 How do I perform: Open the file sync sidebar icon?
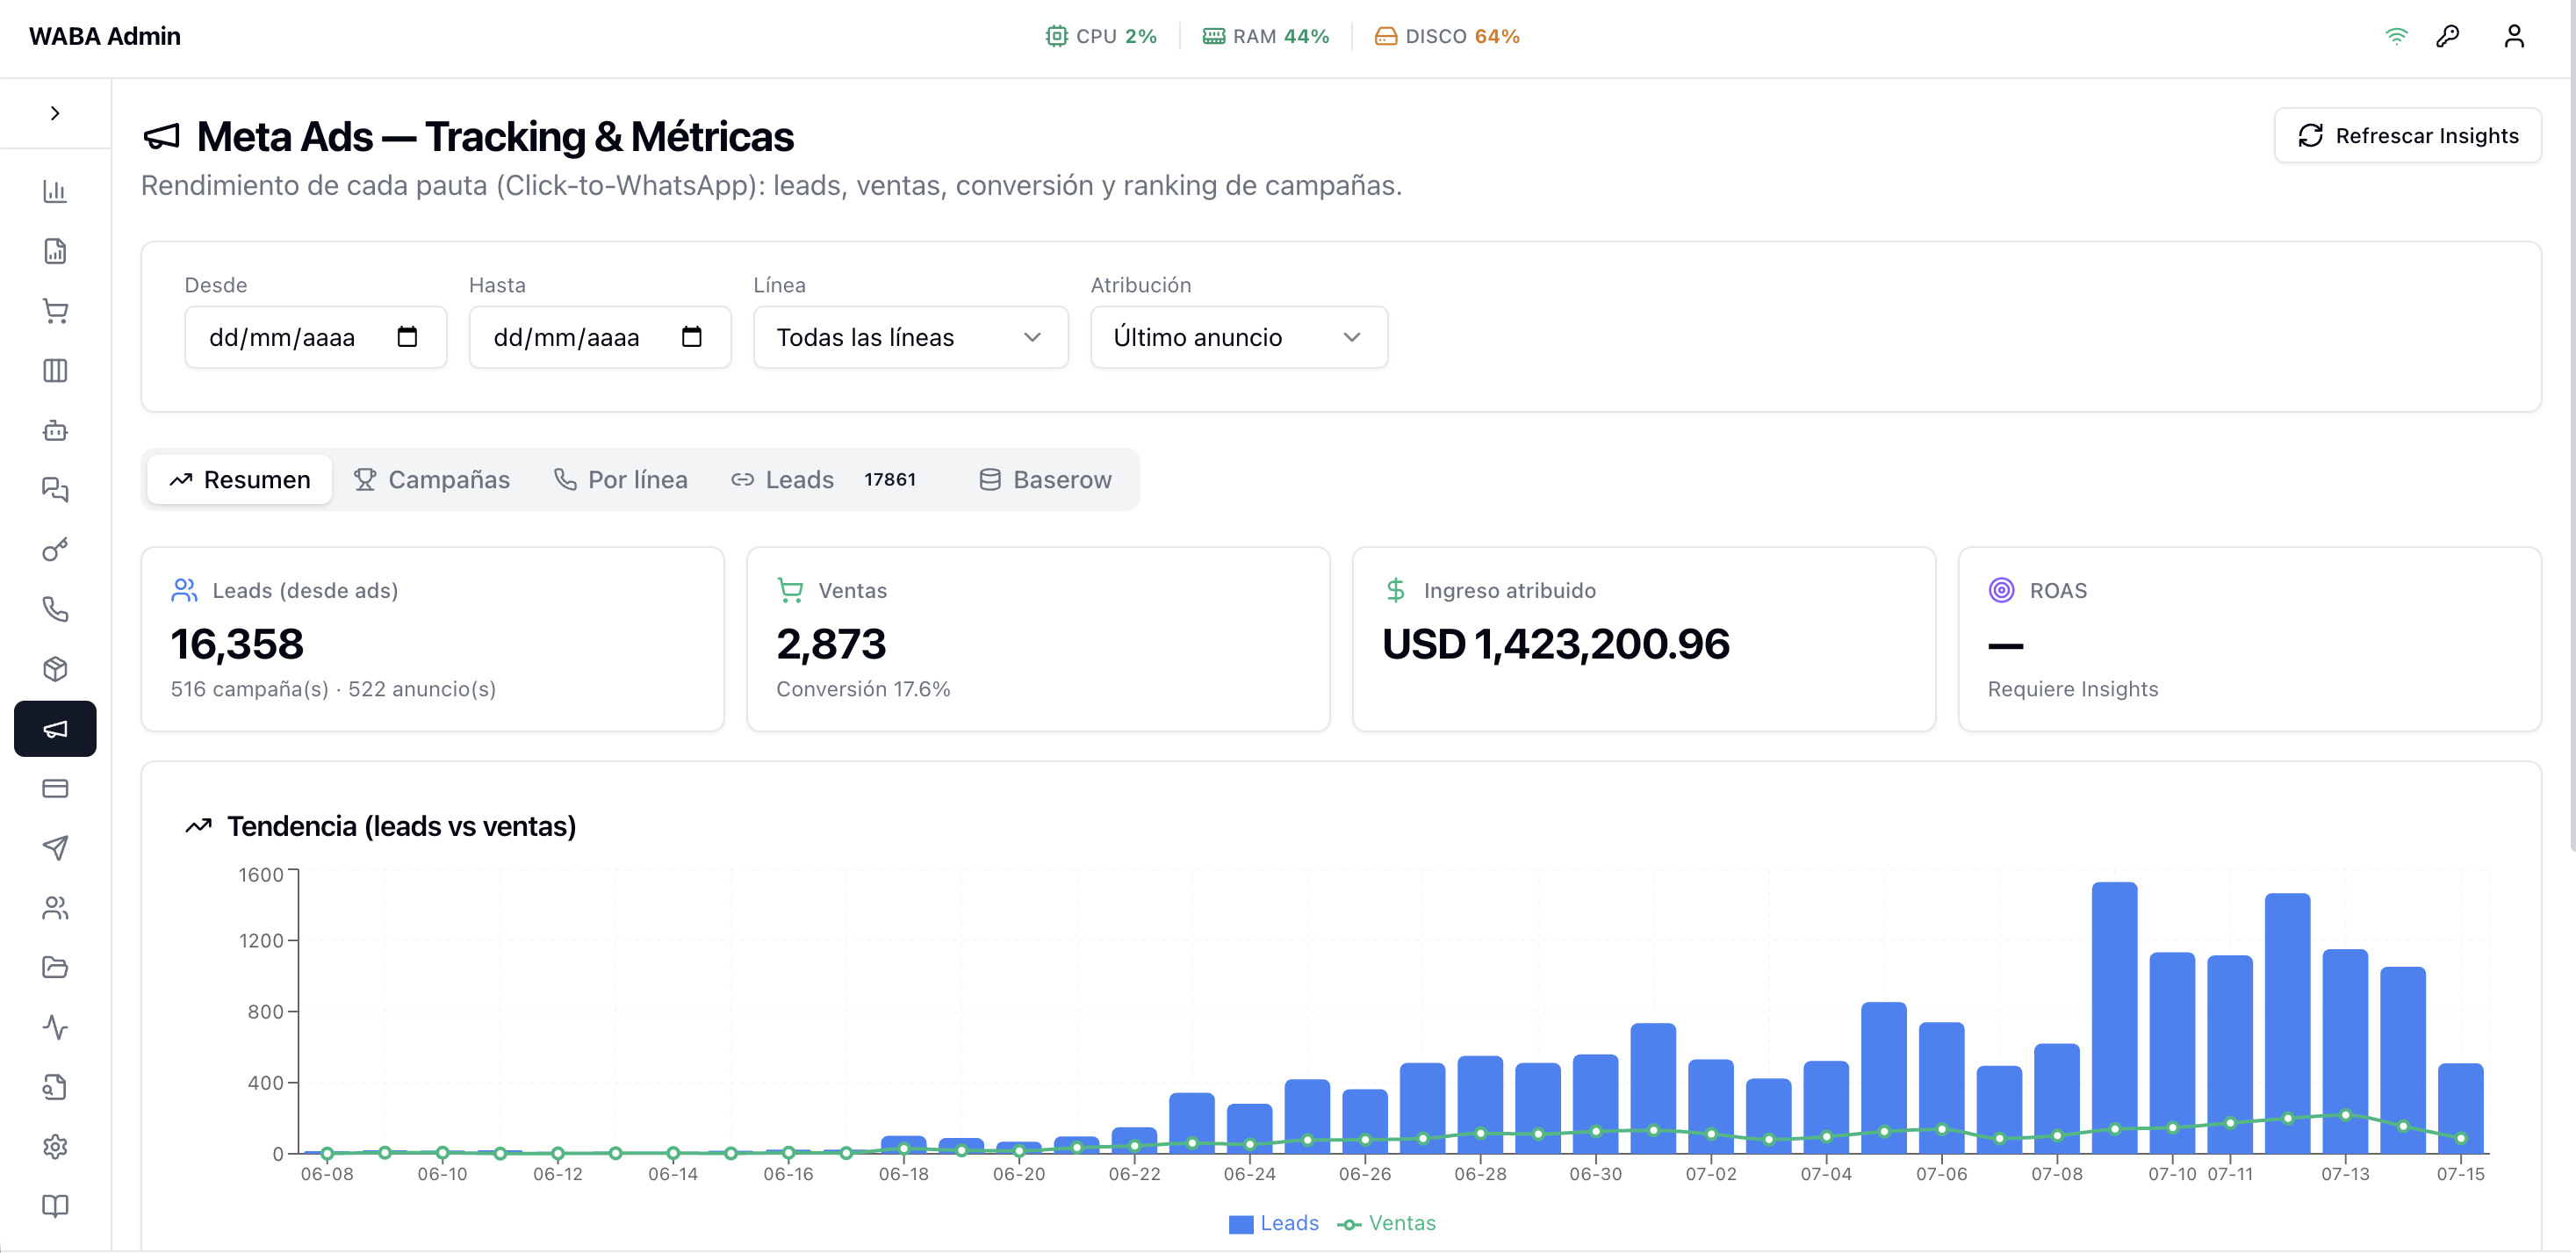click(x=55, y=1087)
